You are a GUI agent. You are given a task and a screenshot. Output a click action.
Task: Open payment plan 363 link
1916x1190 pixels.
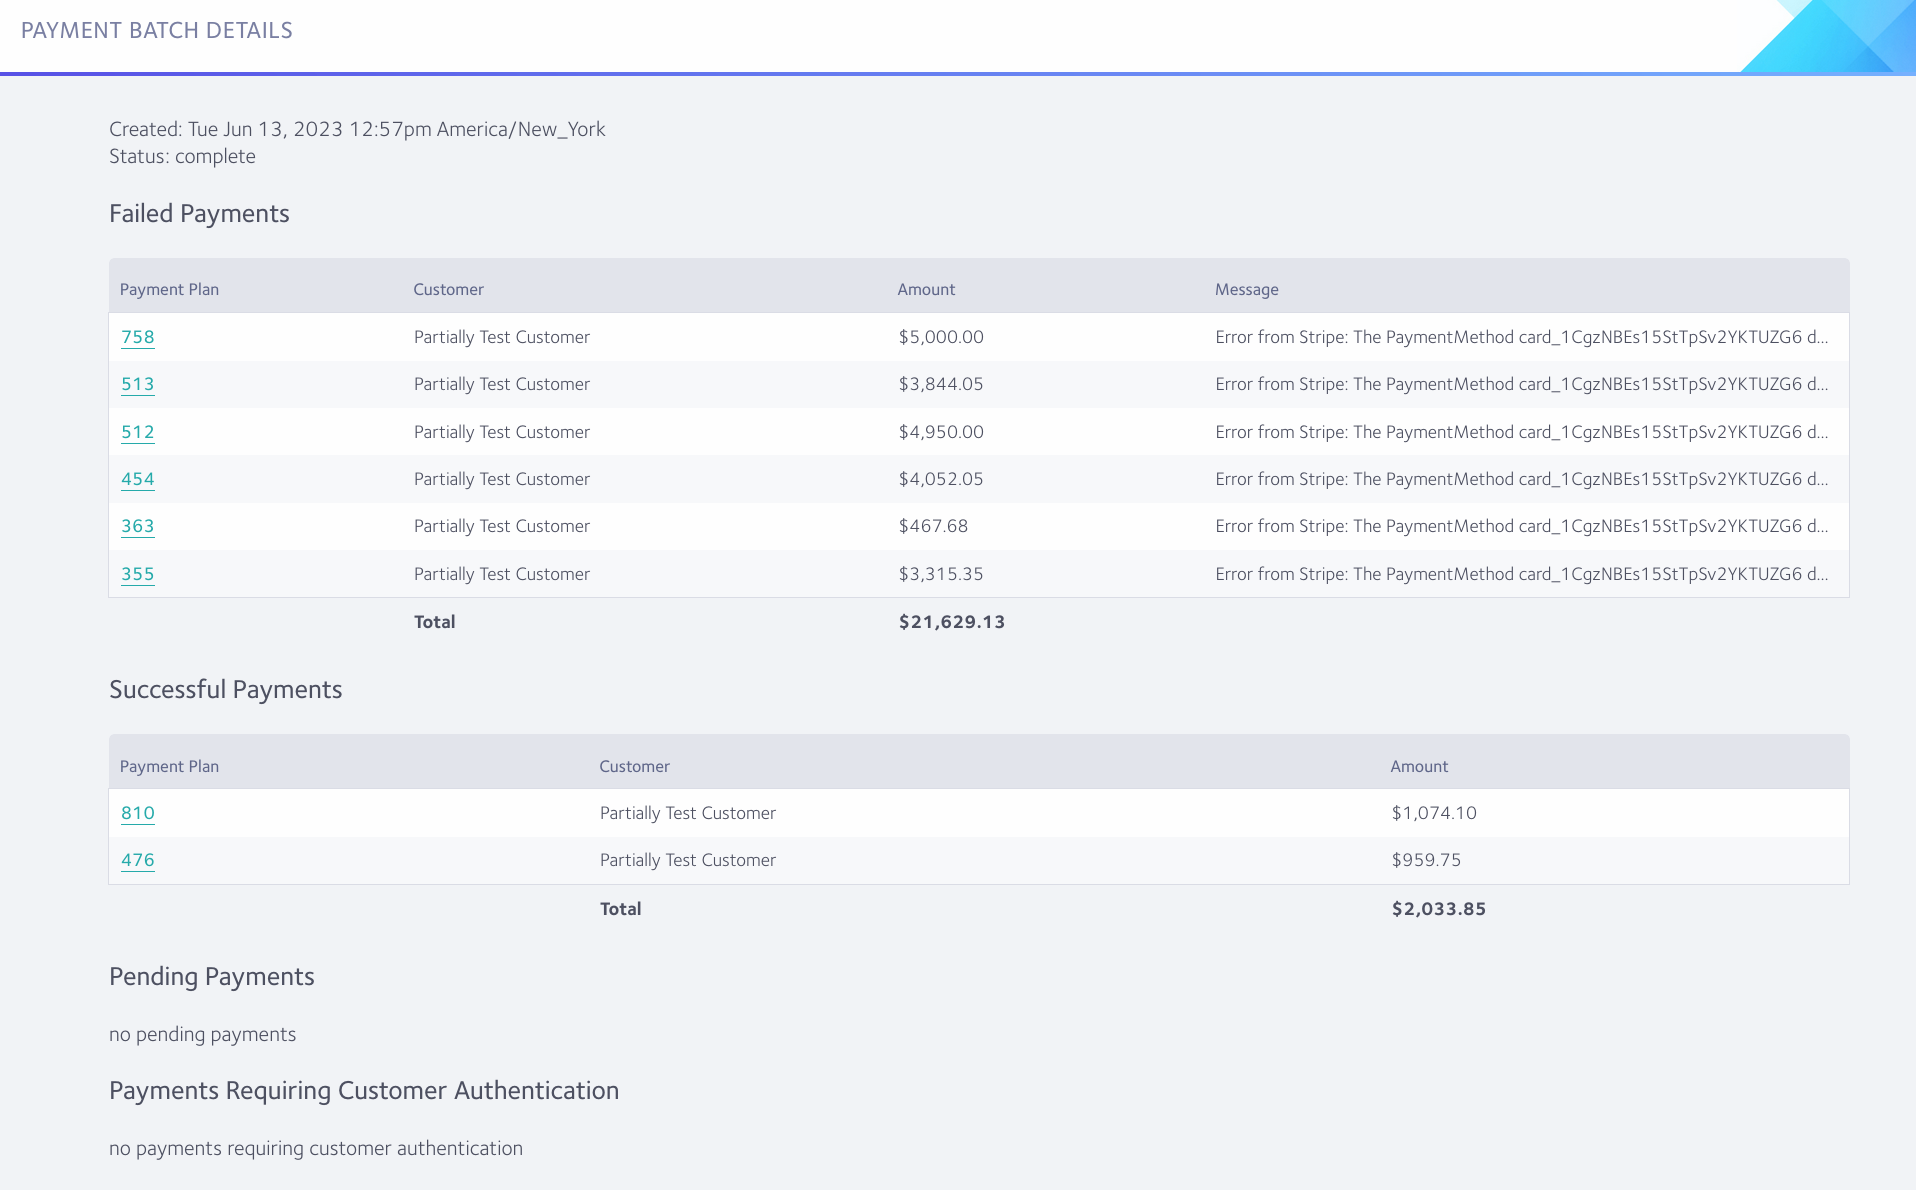point(138,526)
